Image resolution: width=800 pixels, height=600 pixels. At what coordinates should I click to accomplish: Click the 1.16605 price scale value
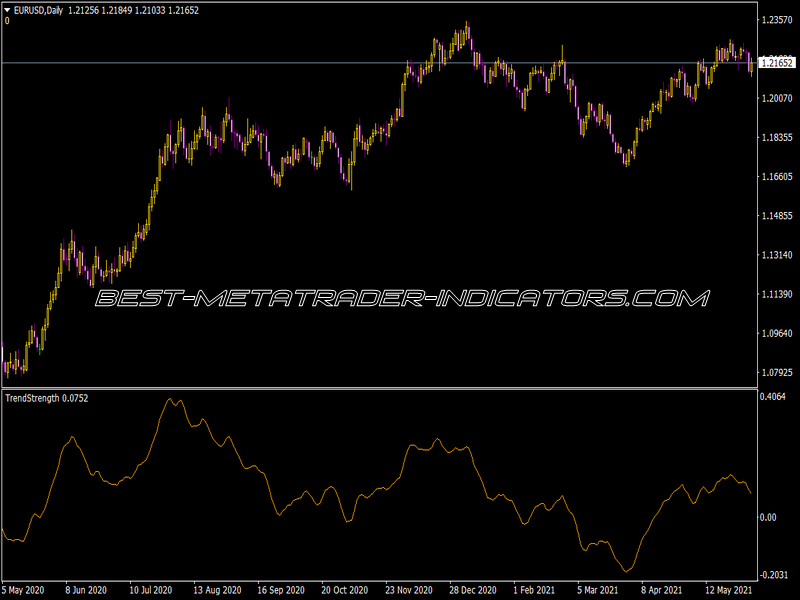pos(777,177)
